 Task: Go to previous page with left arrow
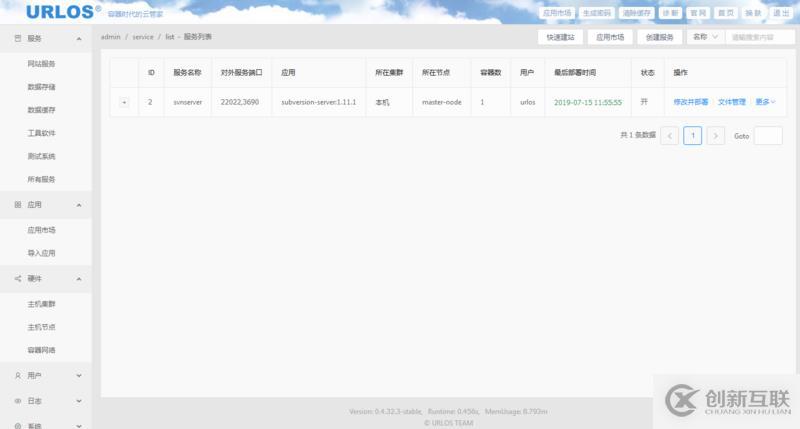[669, 136]
